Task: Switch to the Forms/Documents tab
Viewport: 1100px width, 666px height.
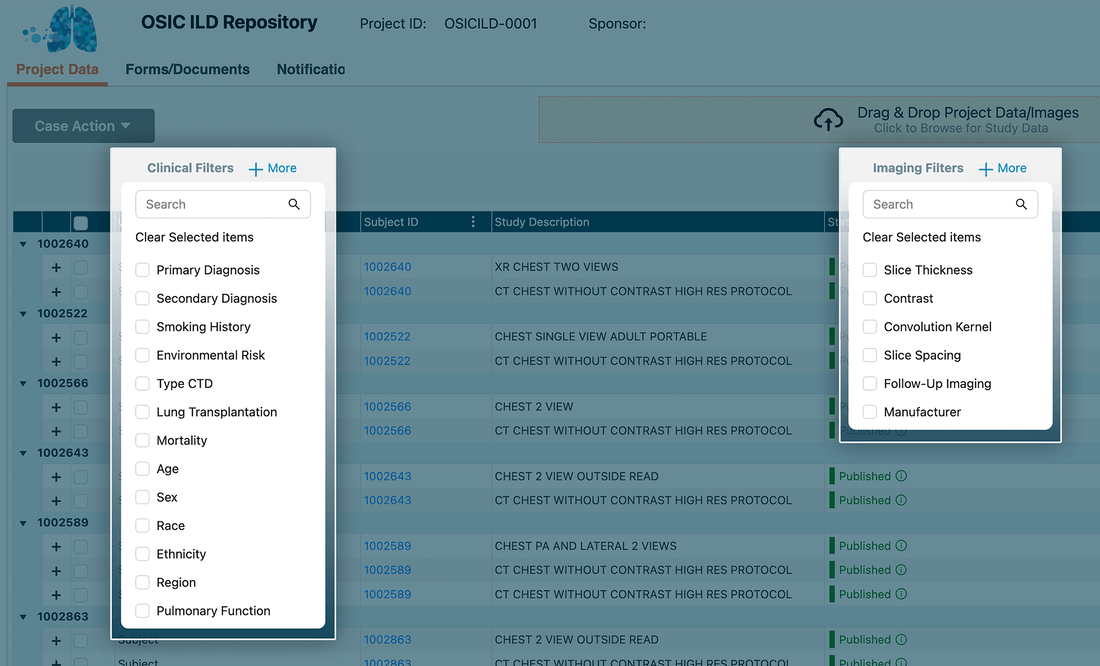Action: coord(187,70)
